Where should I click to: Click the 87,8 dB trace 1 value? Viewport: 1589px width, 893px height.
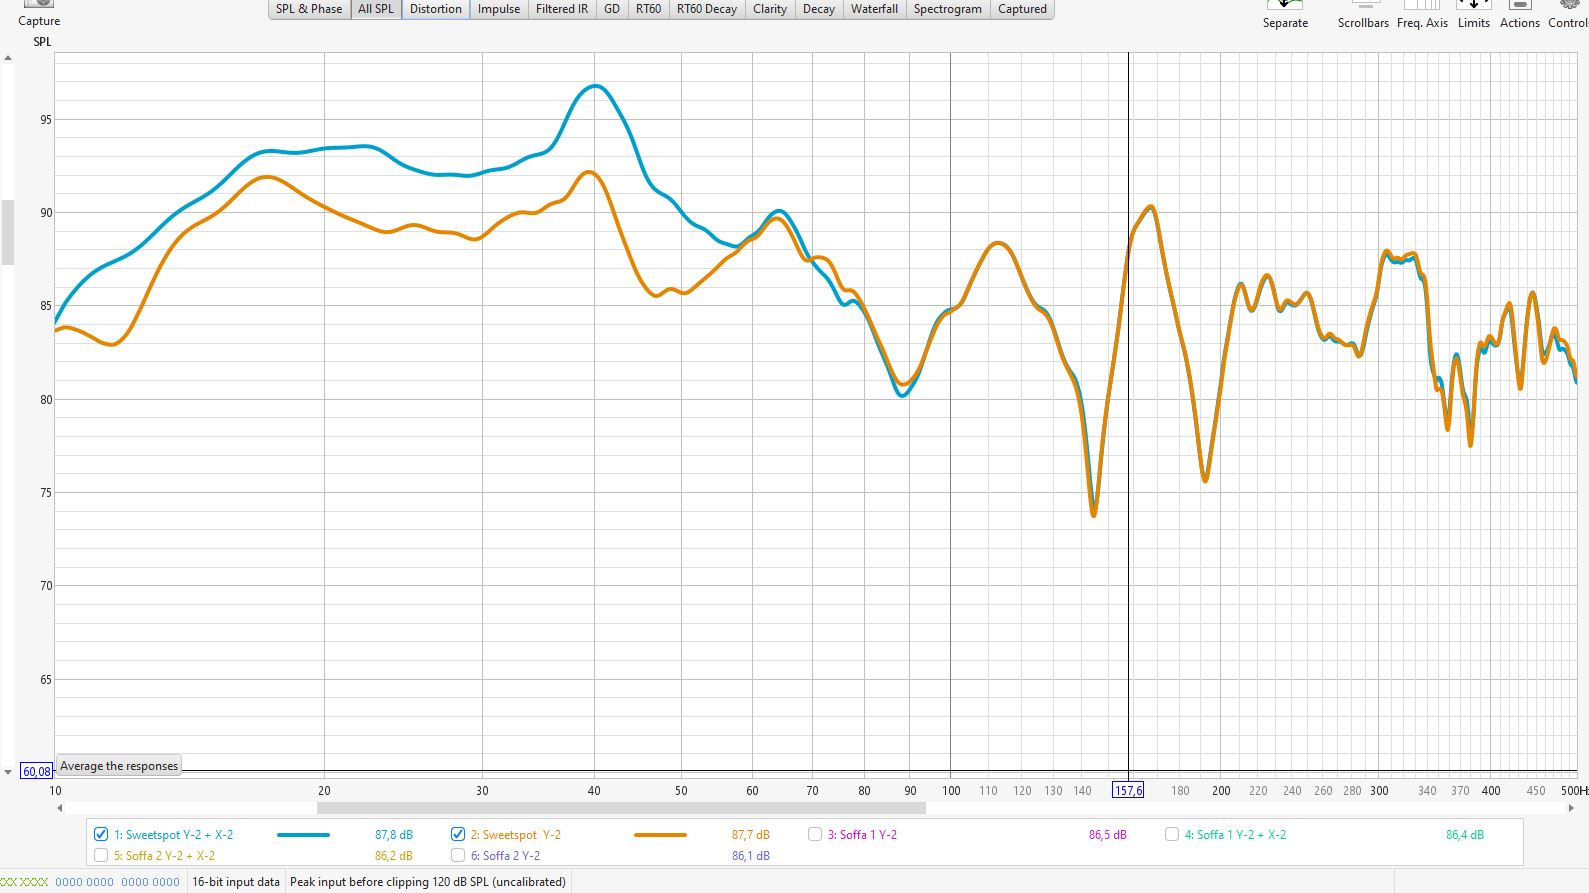(394, 834)
